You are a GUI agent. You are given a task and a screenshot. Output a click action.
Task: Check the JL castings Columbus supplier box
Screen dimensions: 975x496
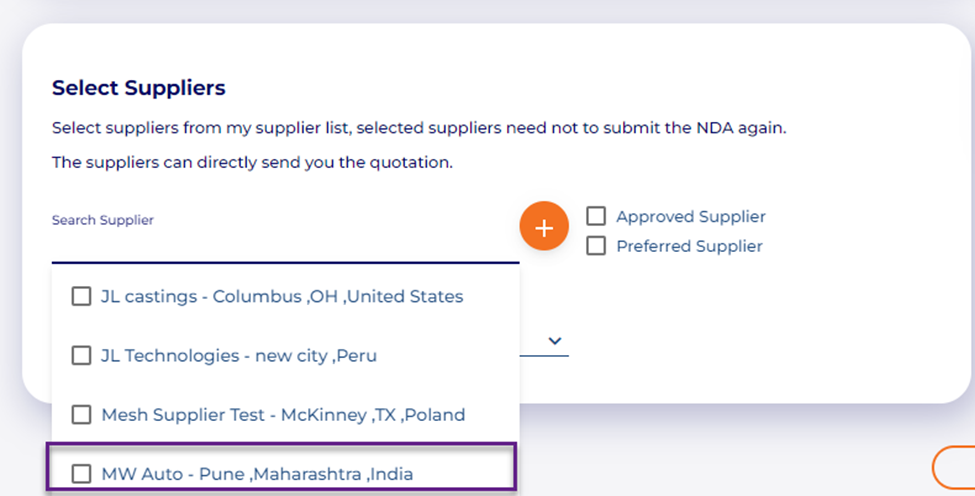tap(81, 296)
